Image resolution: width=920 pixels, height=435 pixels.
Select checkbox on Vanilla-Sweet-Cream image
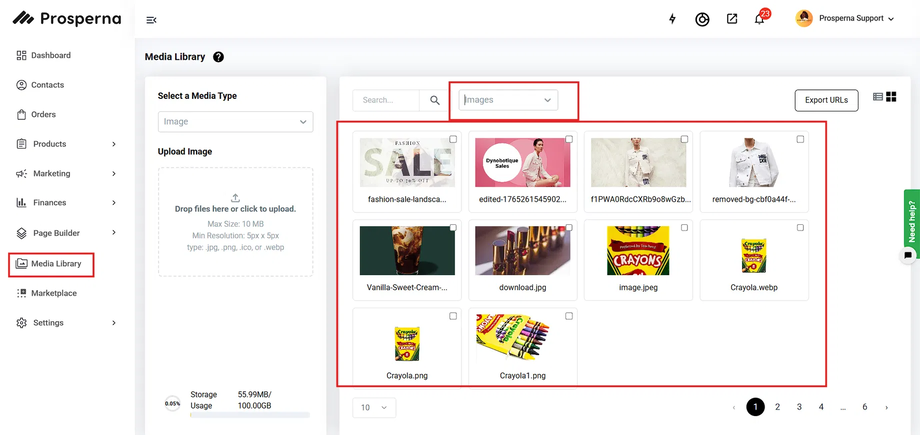point(453,228)
